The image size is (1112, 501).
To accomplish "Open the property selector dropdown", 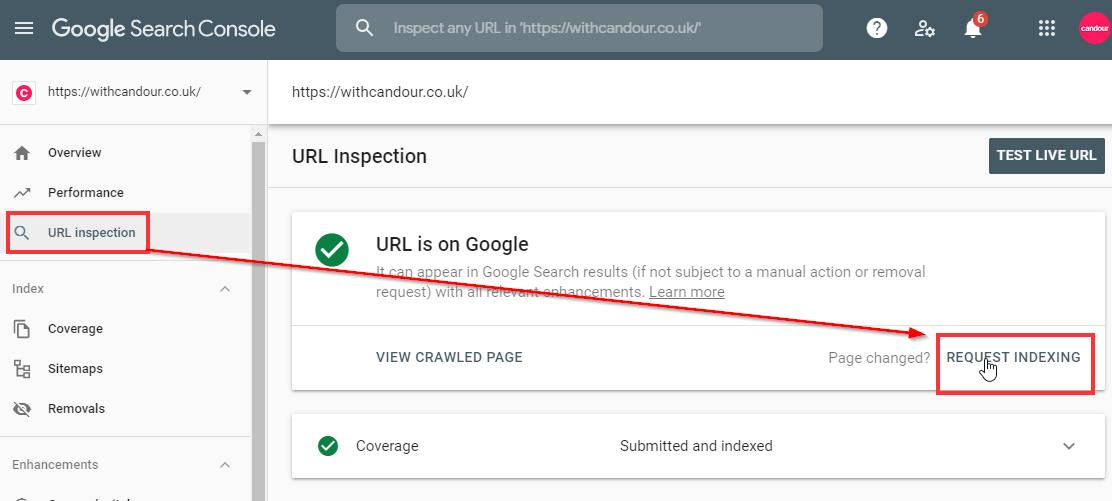I will (x=247, y=92).
